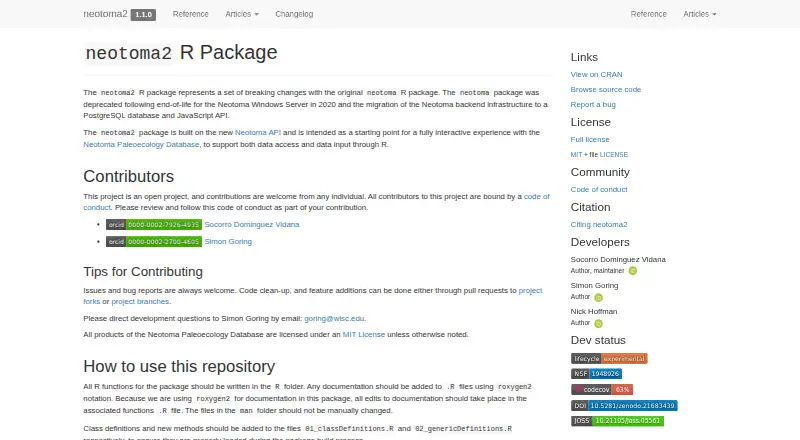The height and width of the screenshot is (440, 800).
Task: Open the lifecycle experimental badge
Action: click(609, 358)
